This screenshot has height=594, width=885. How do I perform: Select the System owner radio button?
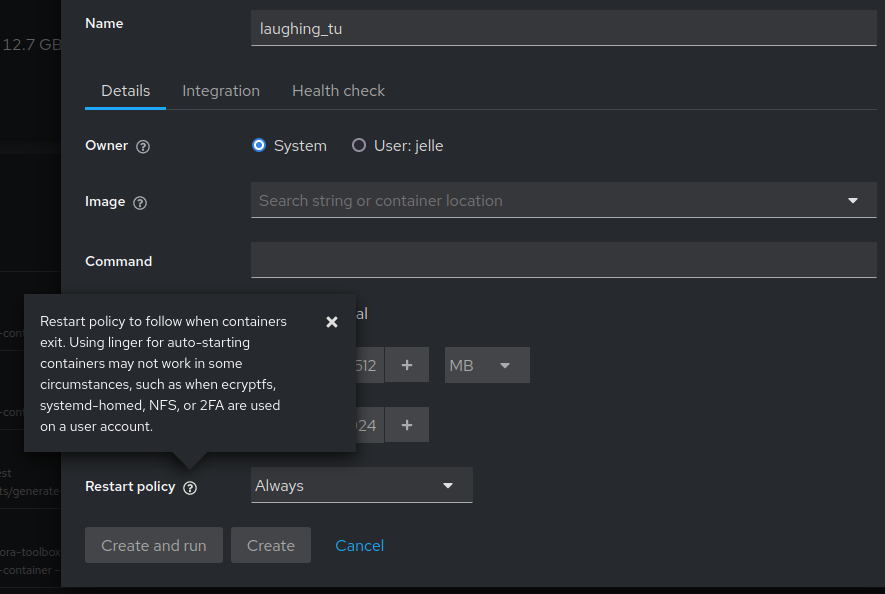[x=259, y=145]
